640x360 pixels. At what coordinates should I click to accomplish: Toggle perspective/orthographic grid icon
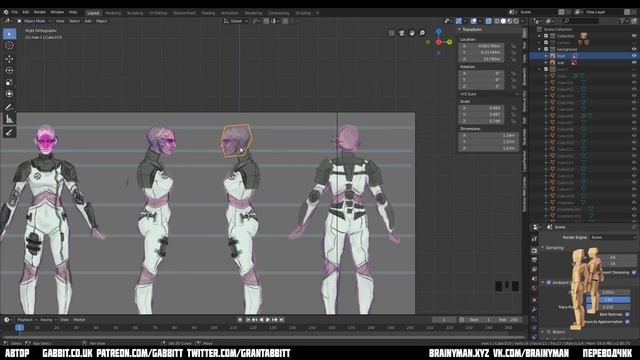click(391, 33)
